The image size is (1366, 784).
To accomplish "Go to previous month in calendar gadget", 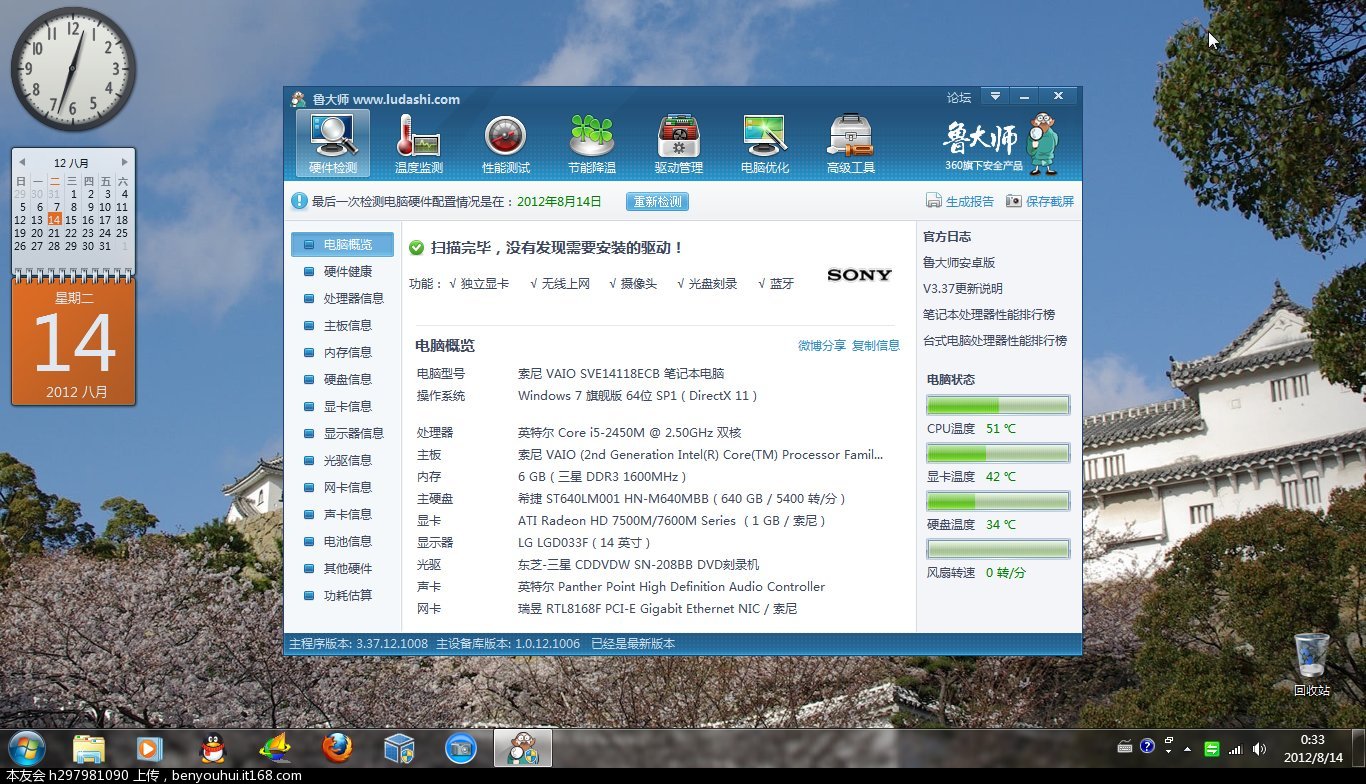I will point(20,162).
